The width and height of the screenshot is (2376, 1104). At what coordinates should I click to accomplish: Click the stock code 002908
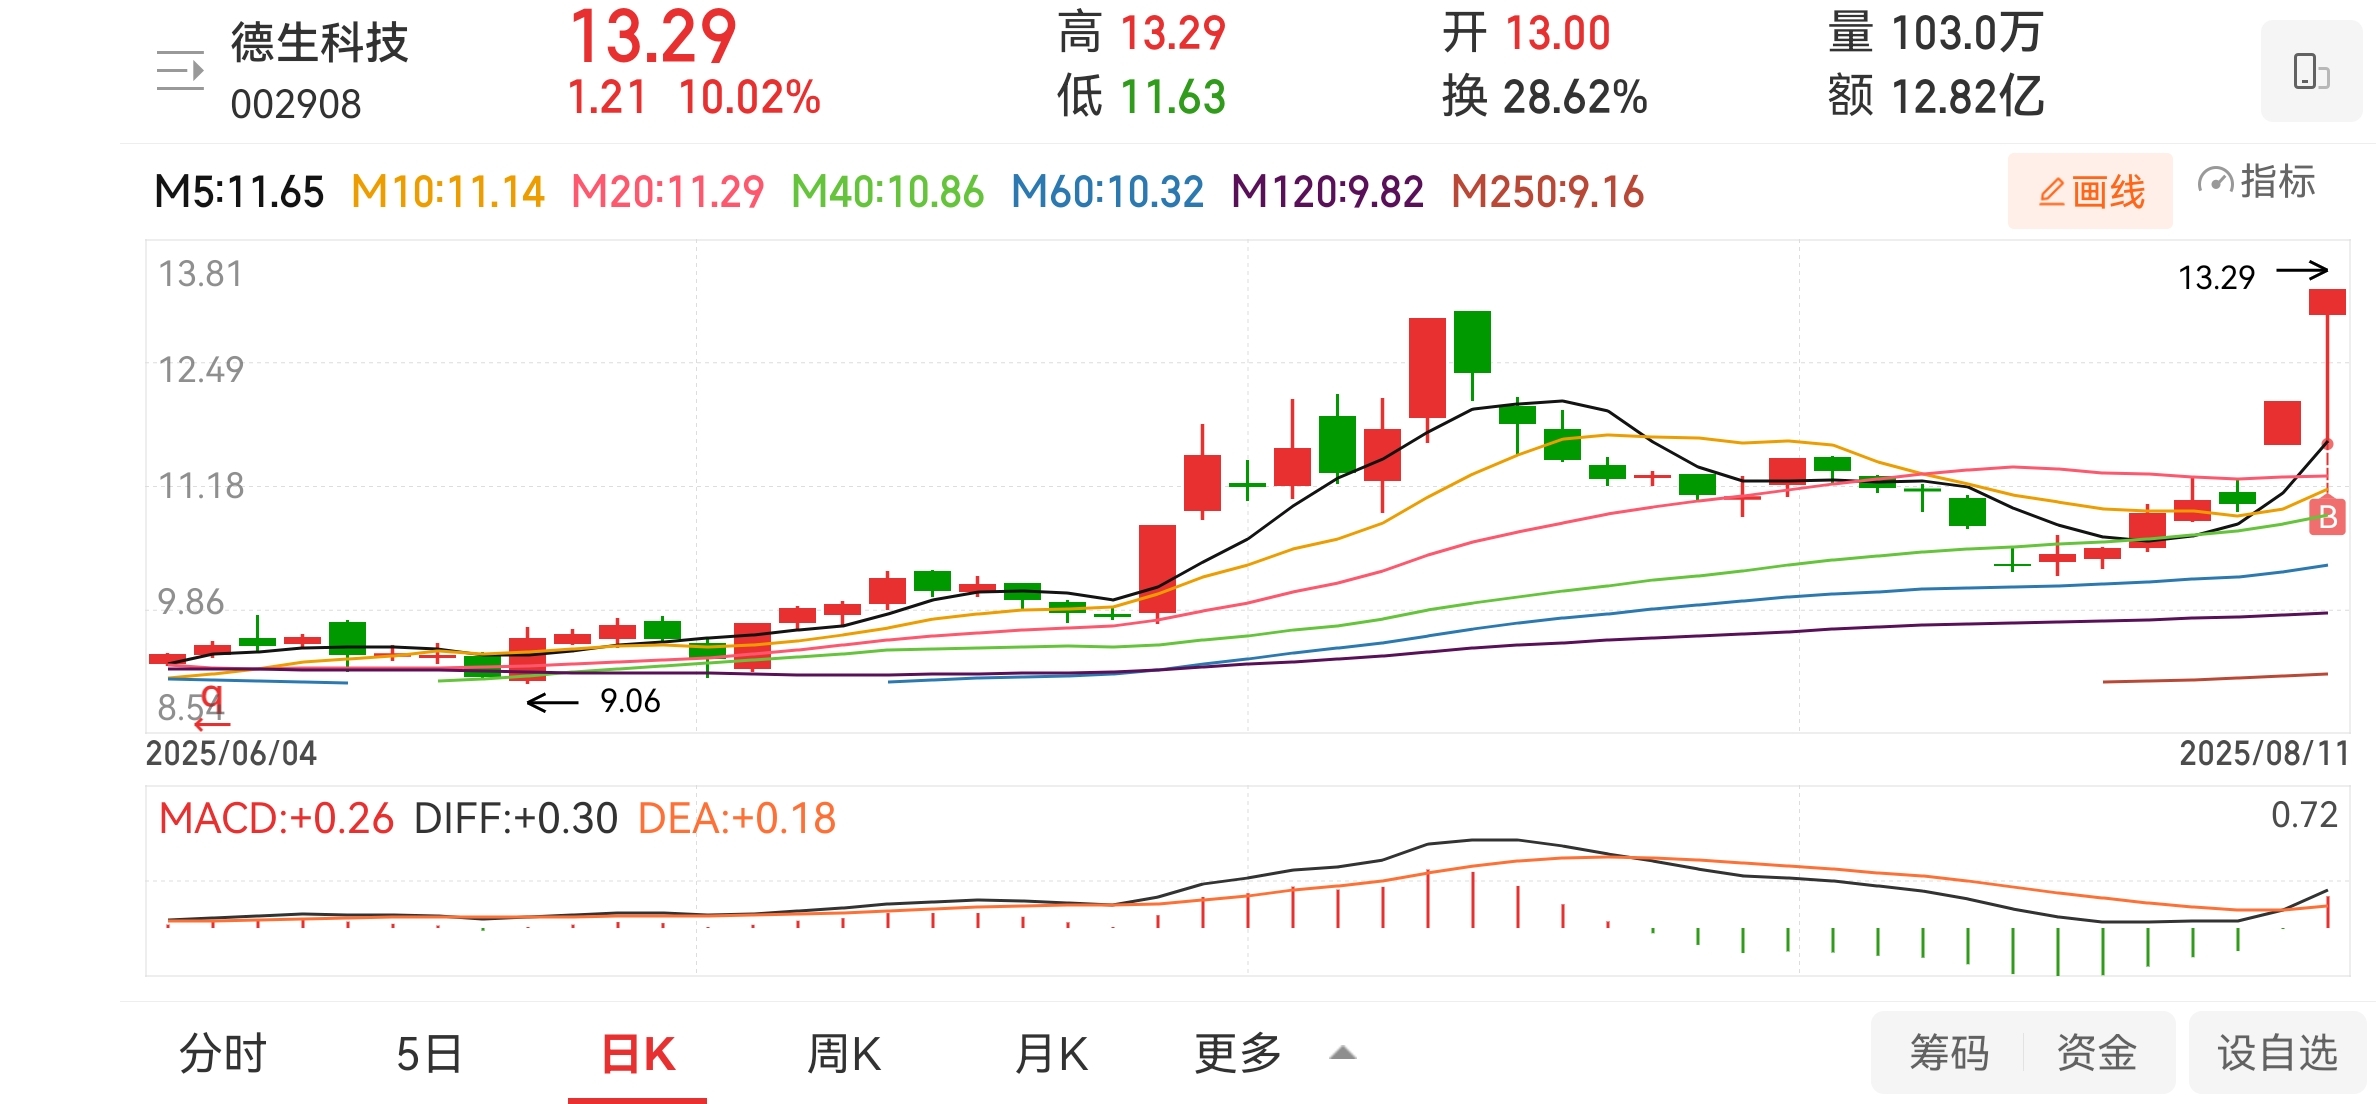point(295,104)
